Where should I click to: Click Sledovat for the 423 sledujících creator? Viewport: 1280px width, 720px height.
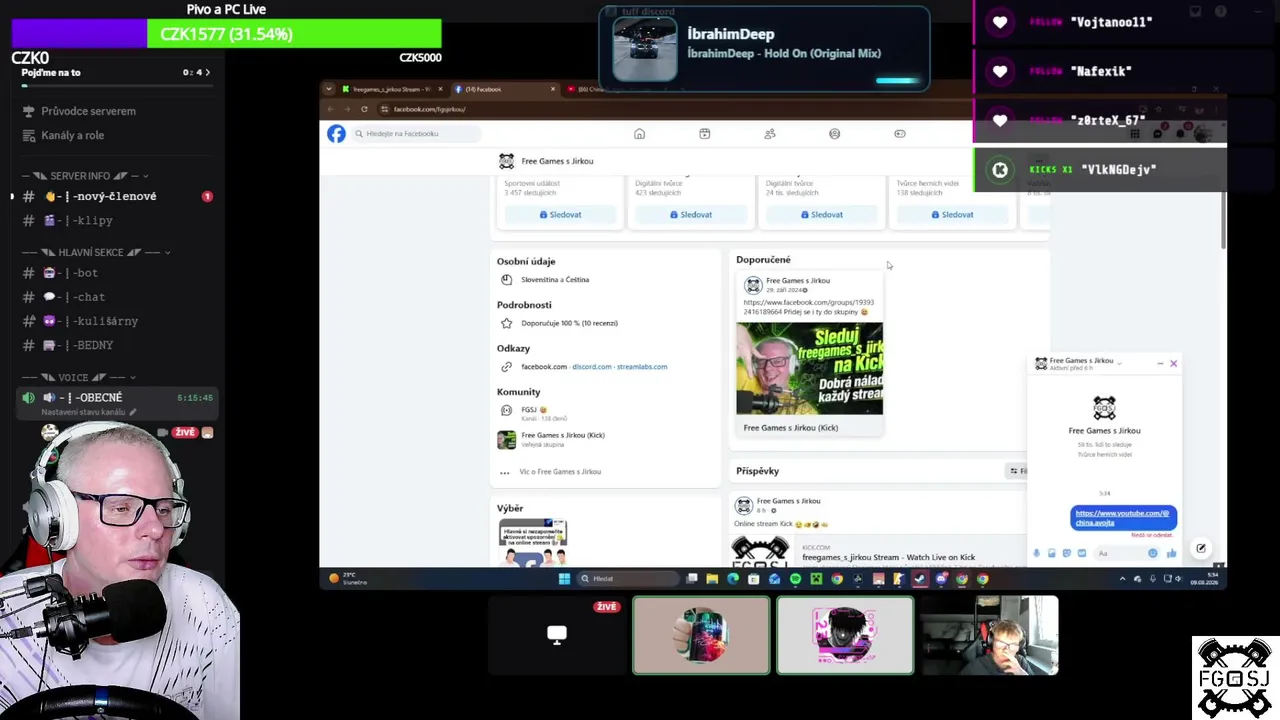(691, 215)
